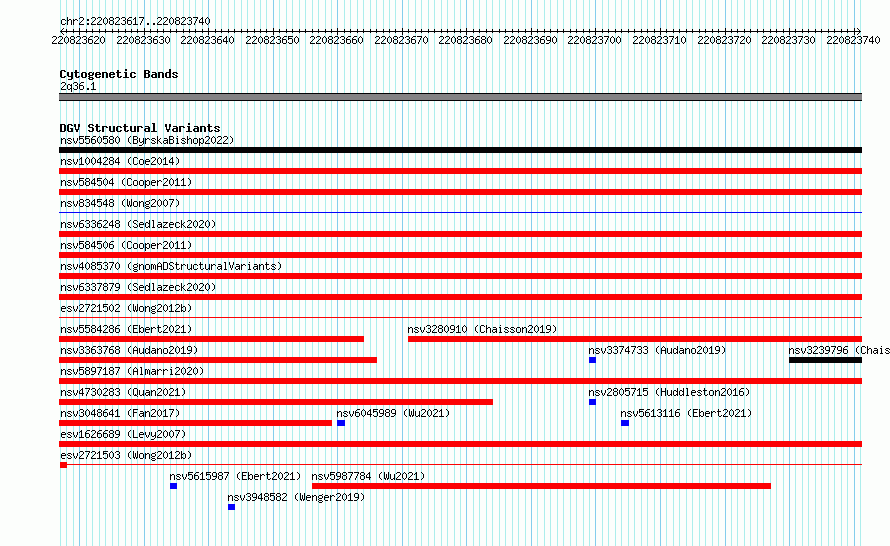Screen dimensions: 890x546
Task: Click the left arrow of the ruler
Action: tap(62, 31)
